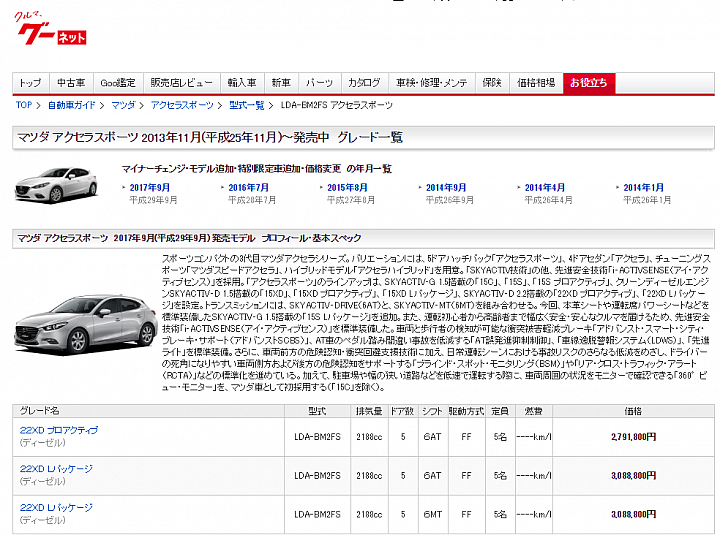Click the 排気量 column header
Viewport: 720px width, 535px height.
(x=369, y=411)
